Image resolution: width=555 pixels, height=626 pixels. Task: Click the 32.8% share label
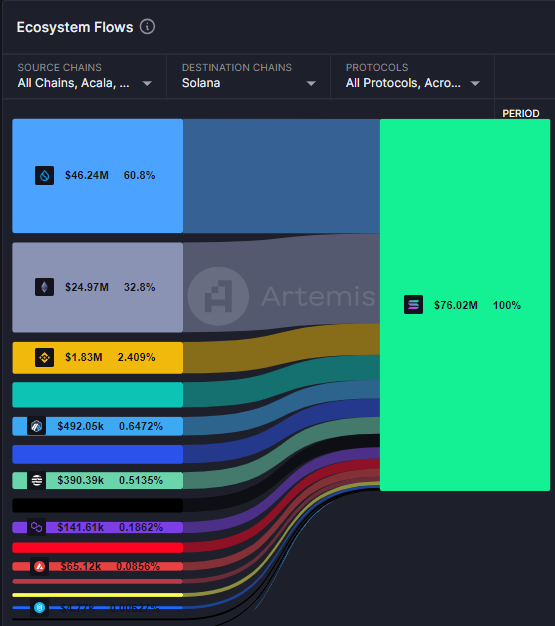(139, 287)
